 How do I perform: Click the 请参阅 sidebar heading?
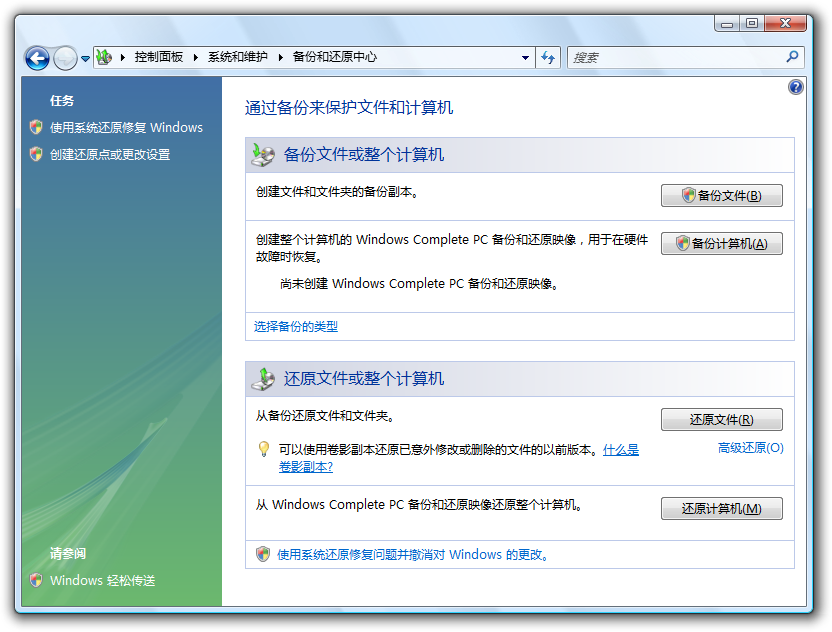pos(68,553)
